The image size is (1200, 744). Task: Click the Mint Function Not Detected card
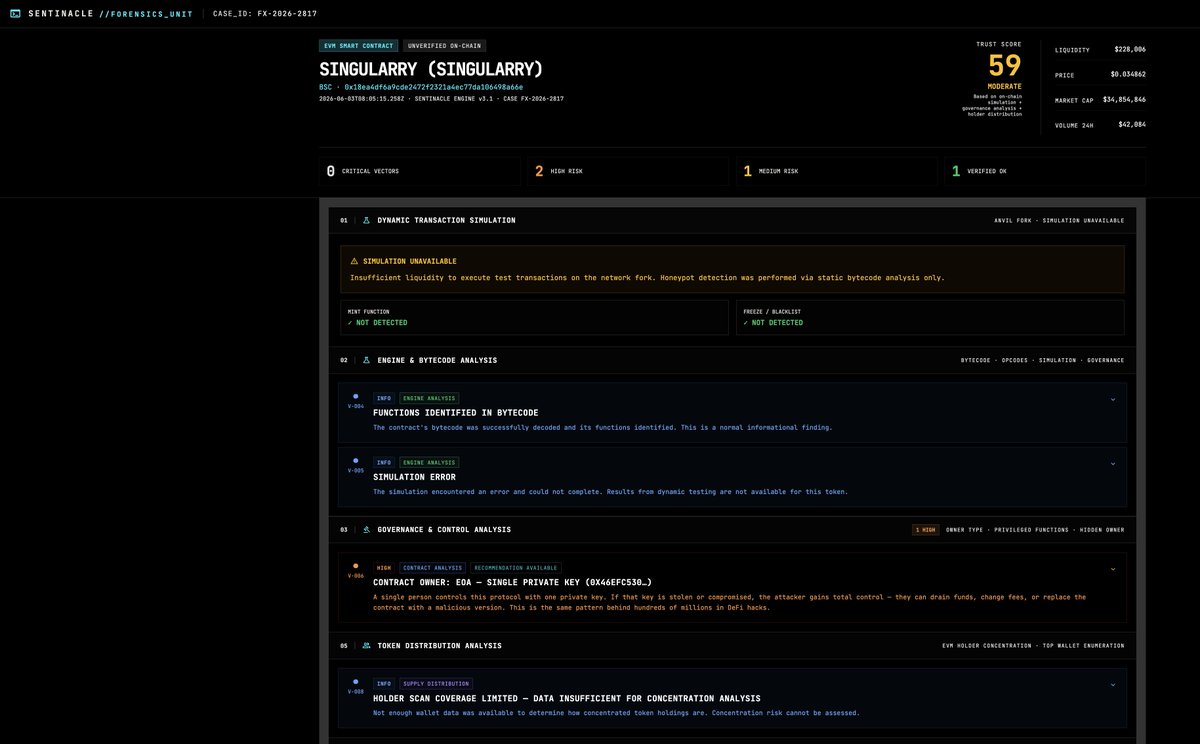[534, 318]
